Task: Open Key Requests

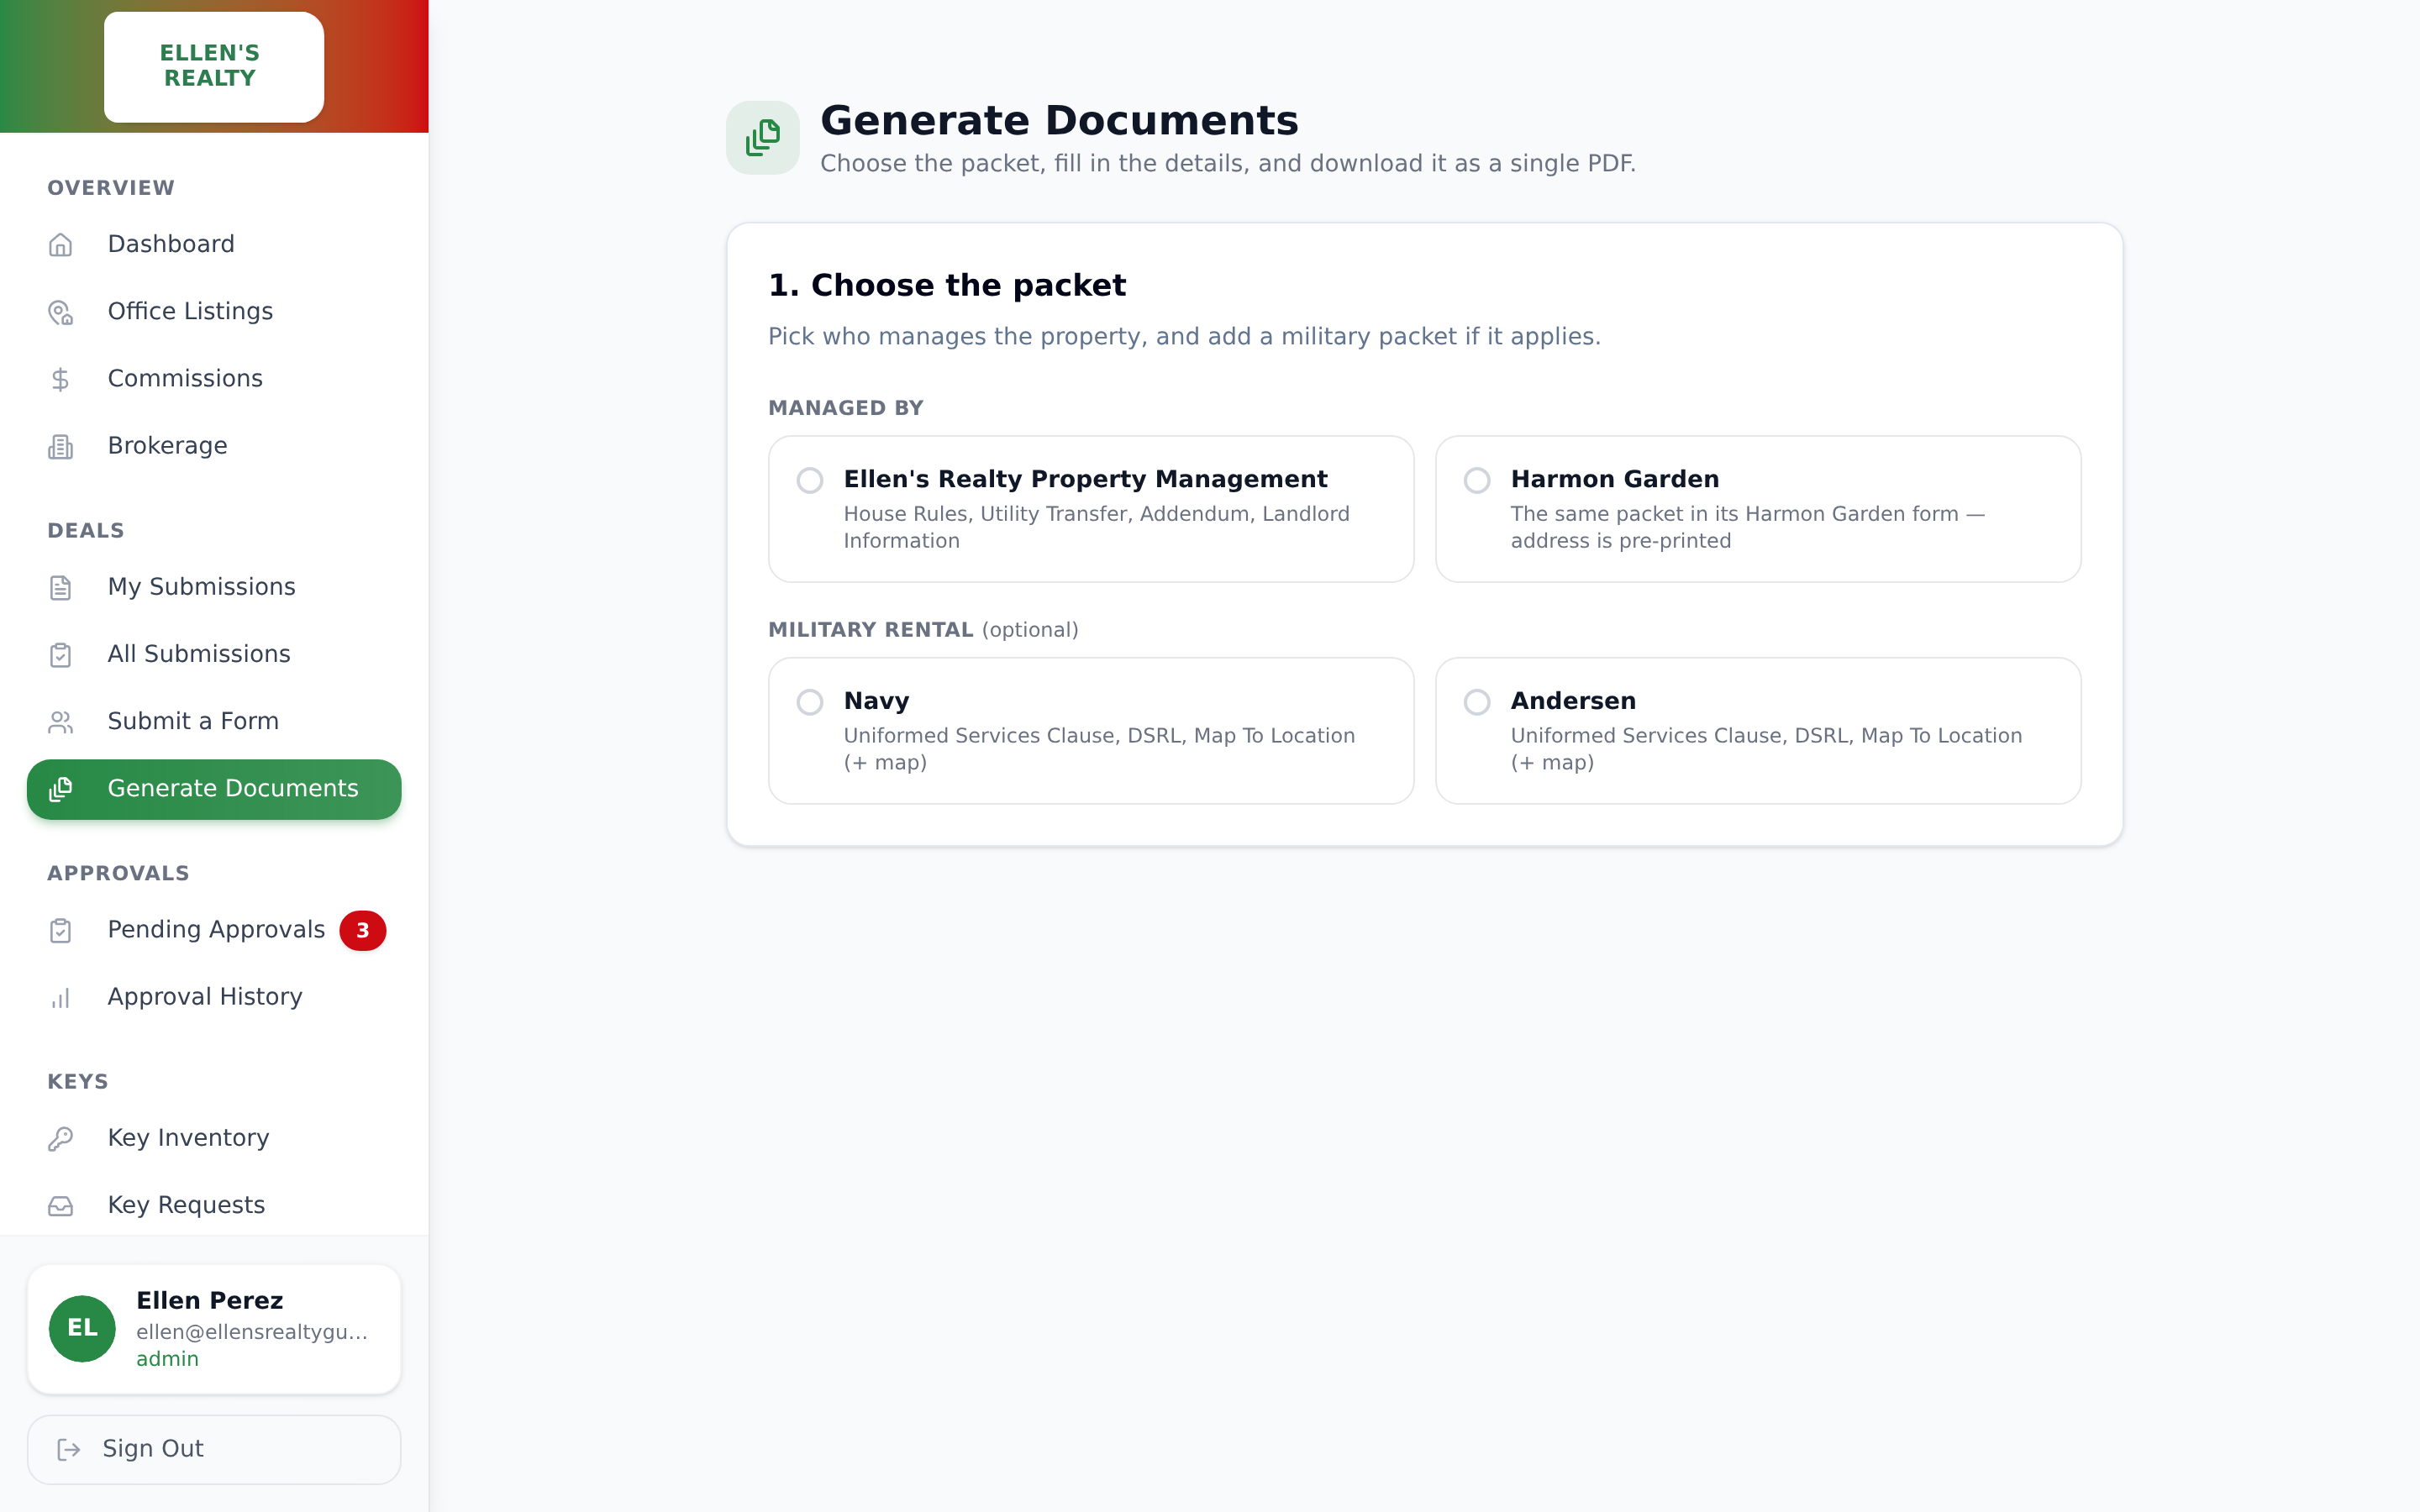Action: (214, 1205)
